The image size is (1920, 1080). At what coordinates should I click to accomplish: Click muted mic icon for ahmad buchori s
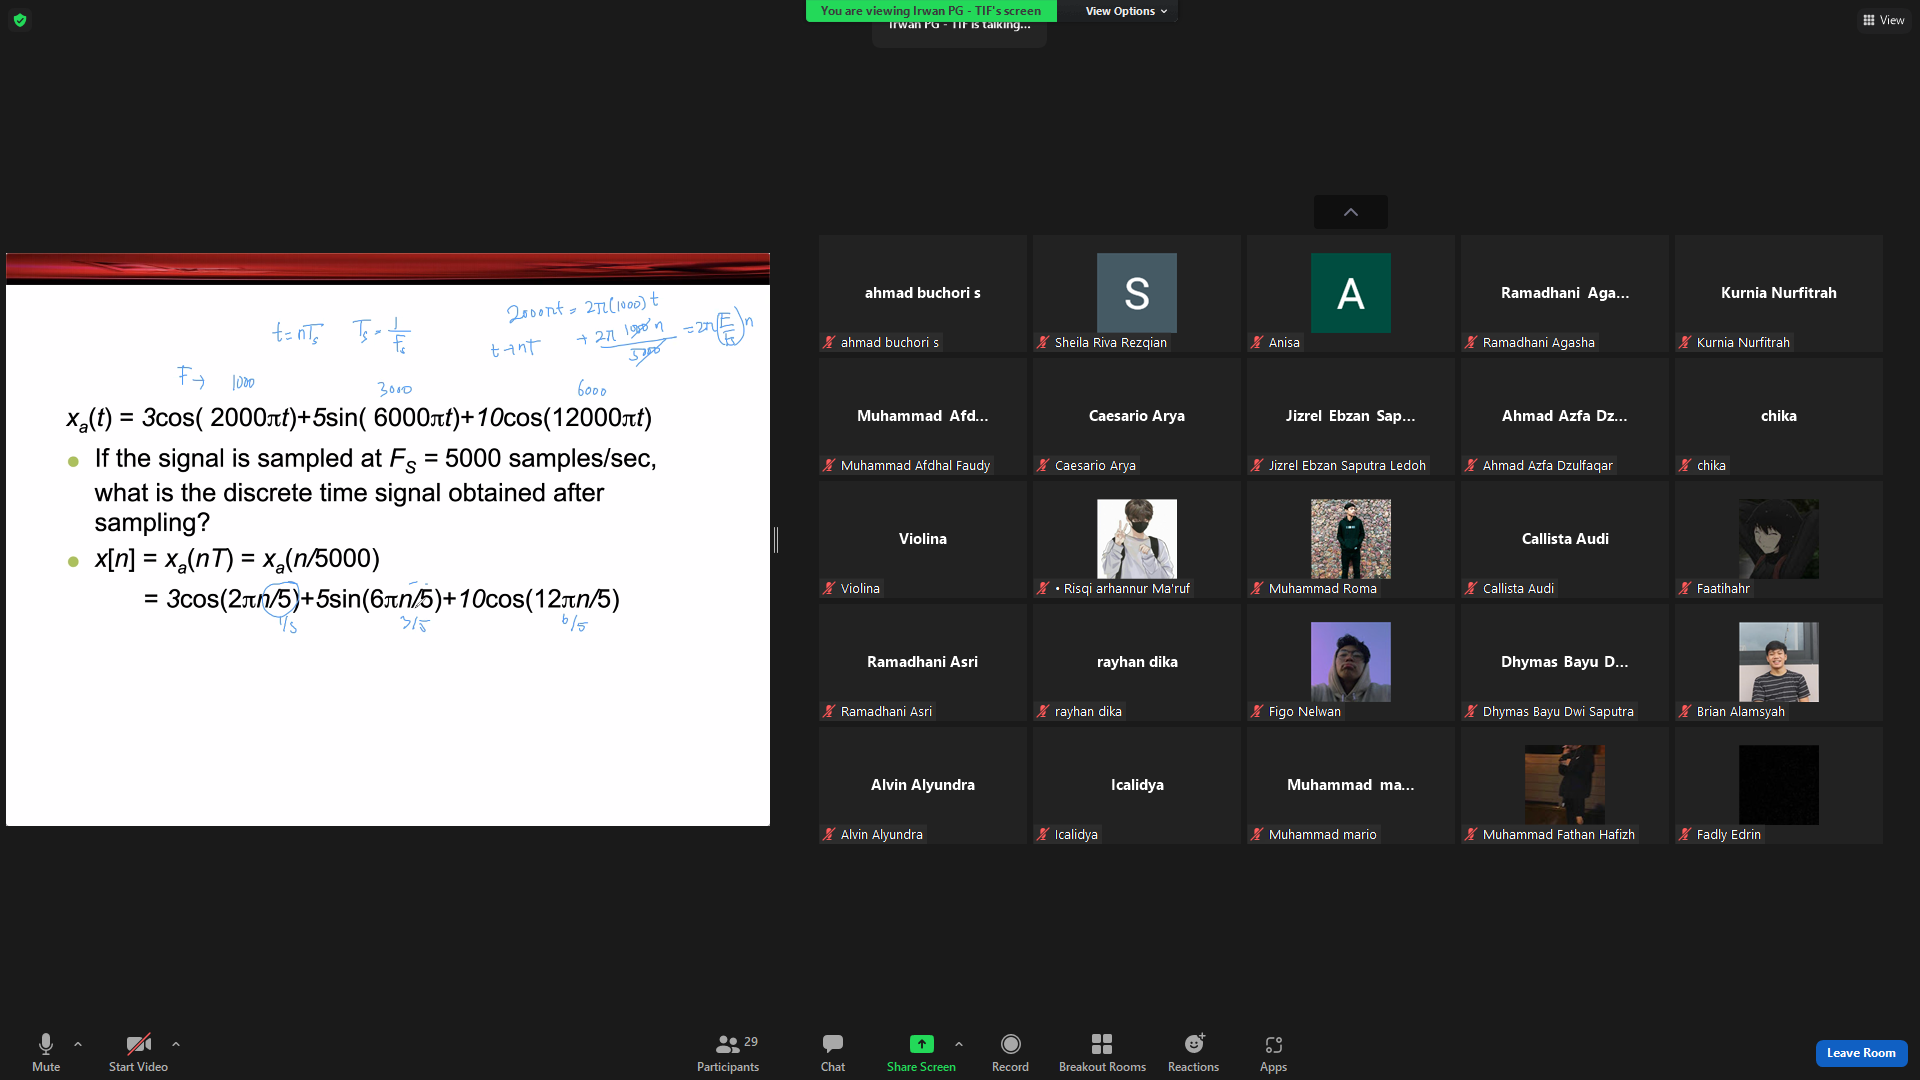(829, 342)
